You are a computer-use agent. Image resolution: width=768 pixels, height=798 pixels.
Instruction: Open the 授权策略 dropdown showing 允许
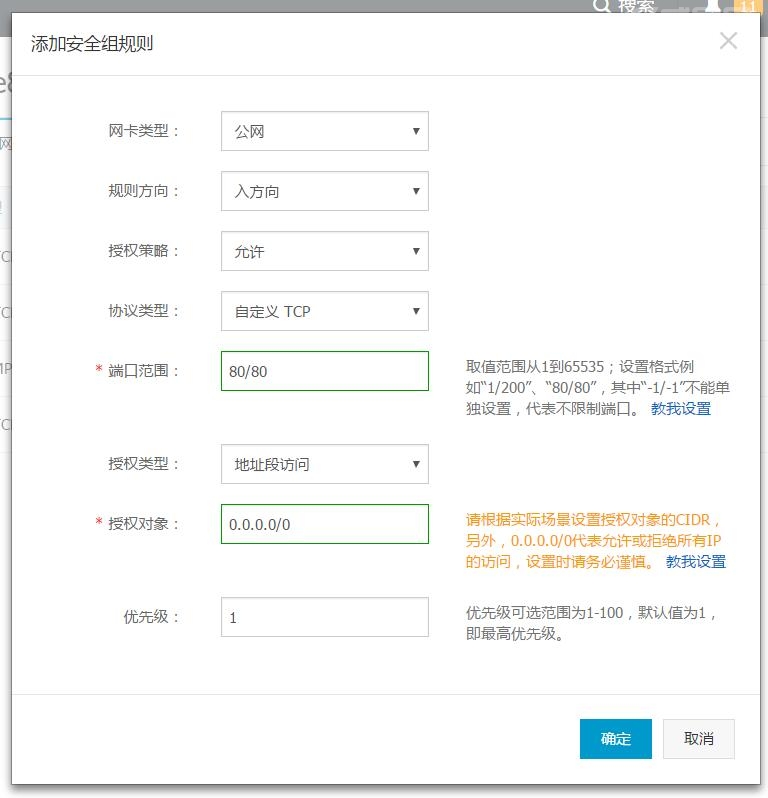click(324, 251)
